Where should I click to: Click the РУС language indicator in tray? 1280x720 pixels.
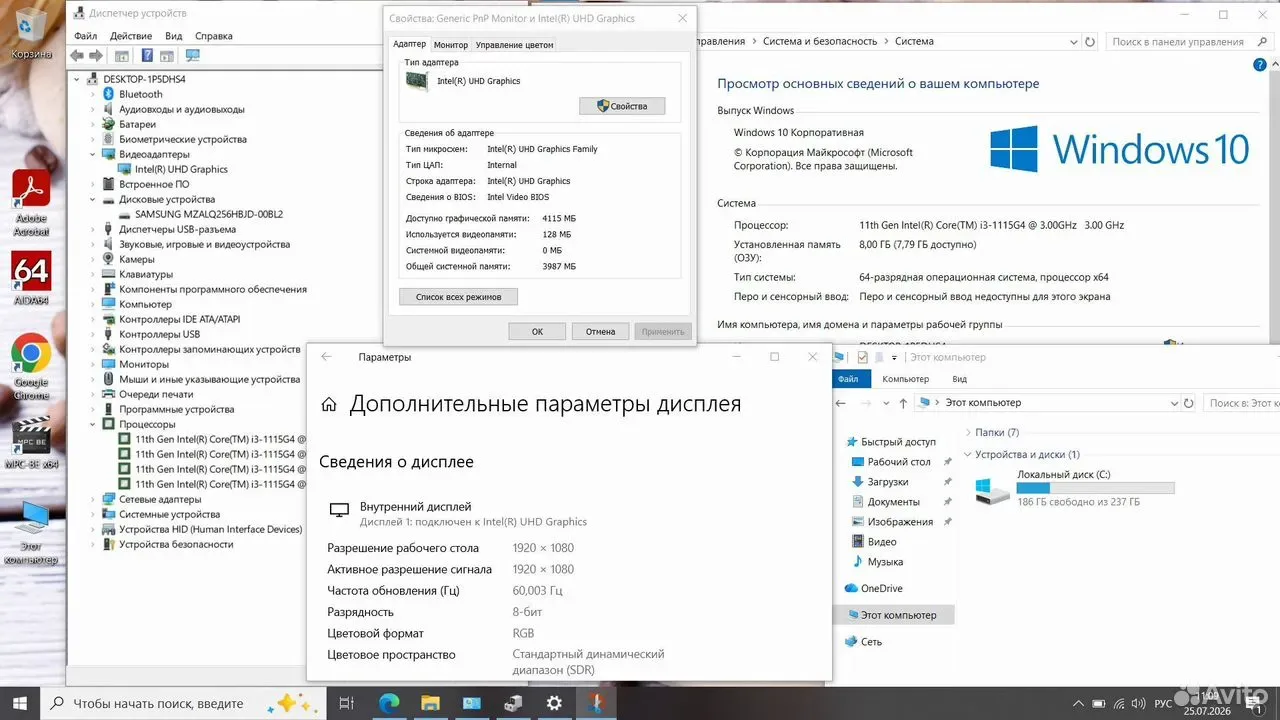click(1163, 704)
